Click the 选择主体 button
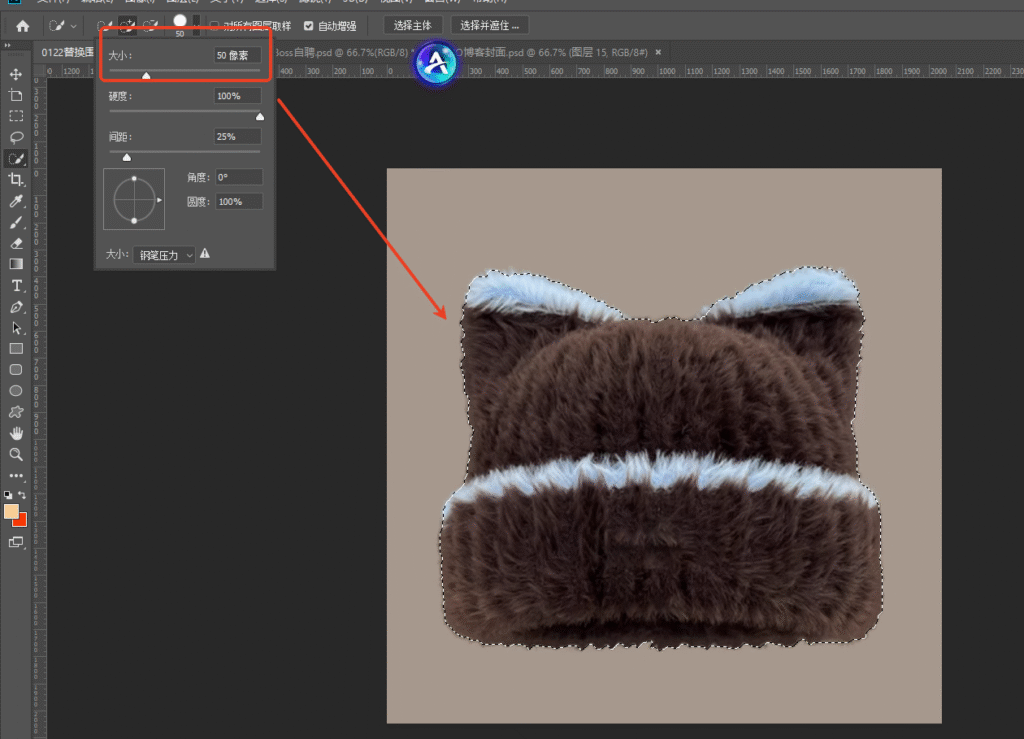1024x739 pixels. (412, 26)
